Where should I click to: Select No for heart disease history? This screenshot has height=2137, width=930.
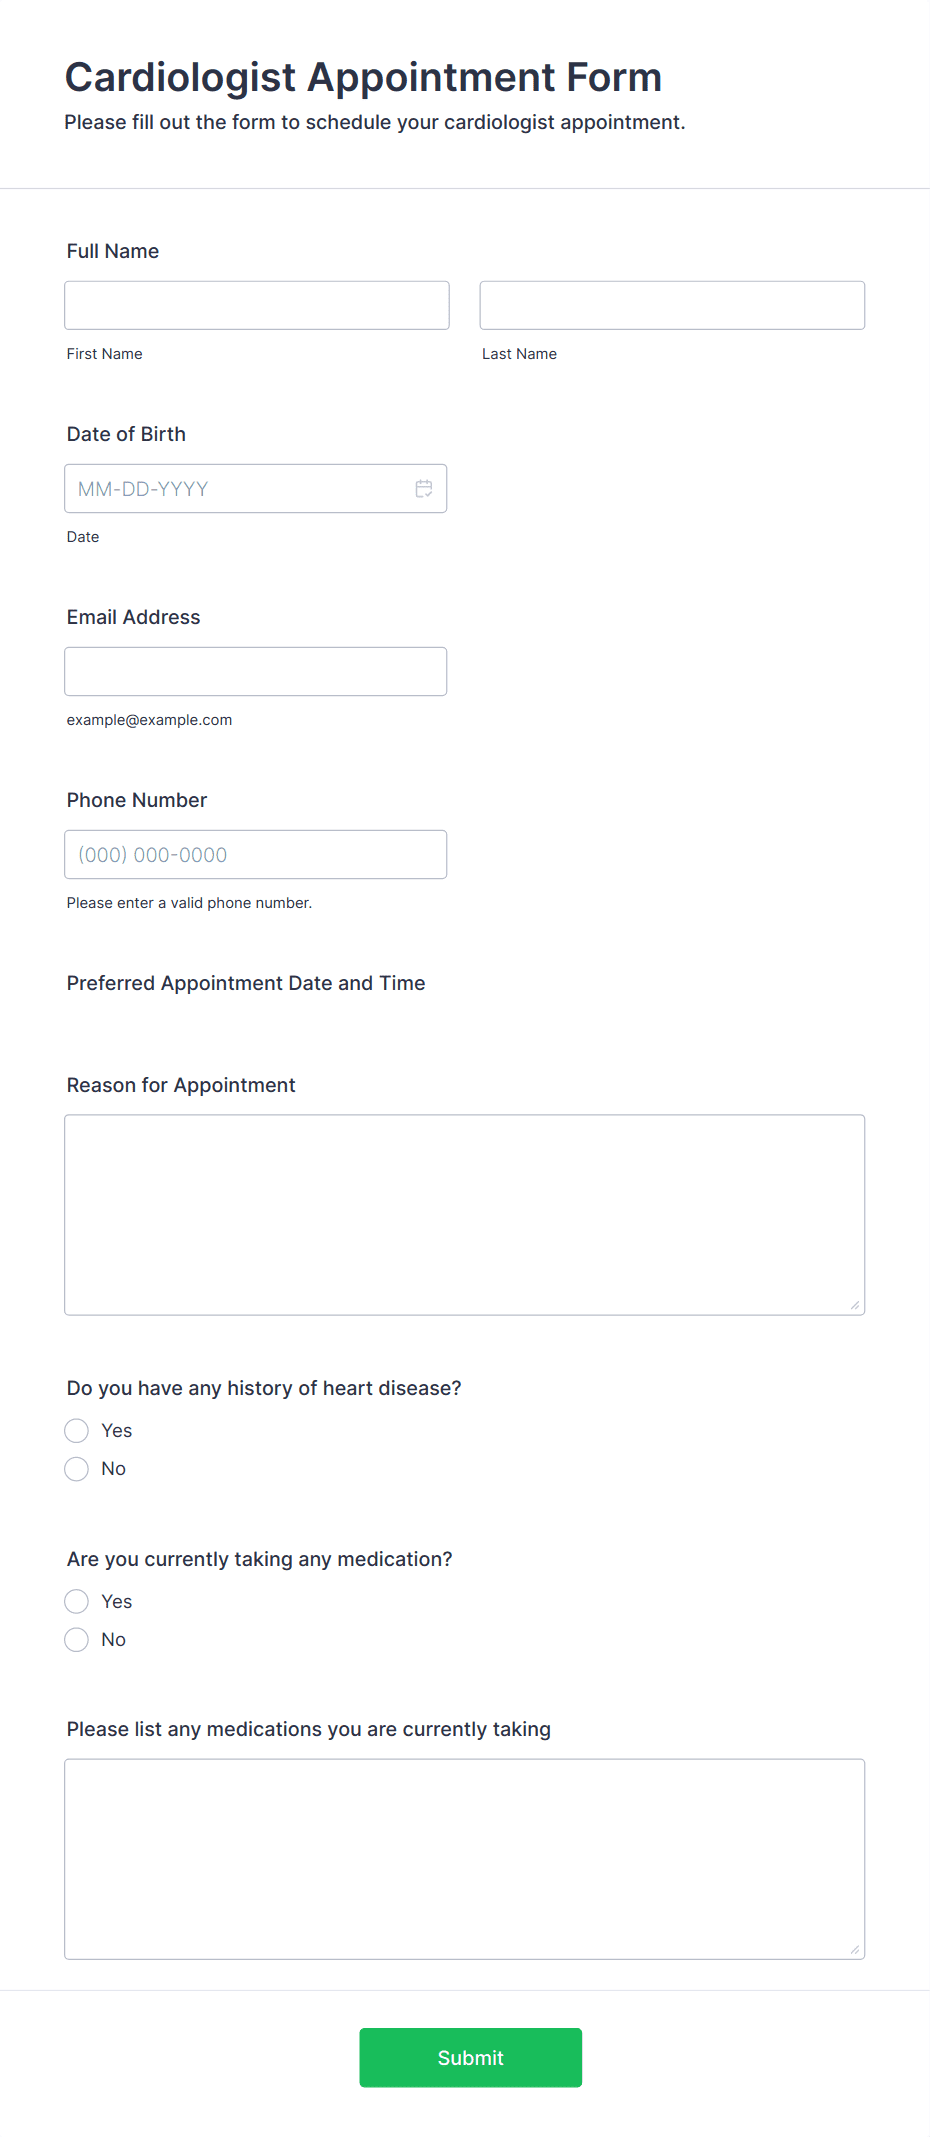pyautogui.click(x=77, y=1469)
